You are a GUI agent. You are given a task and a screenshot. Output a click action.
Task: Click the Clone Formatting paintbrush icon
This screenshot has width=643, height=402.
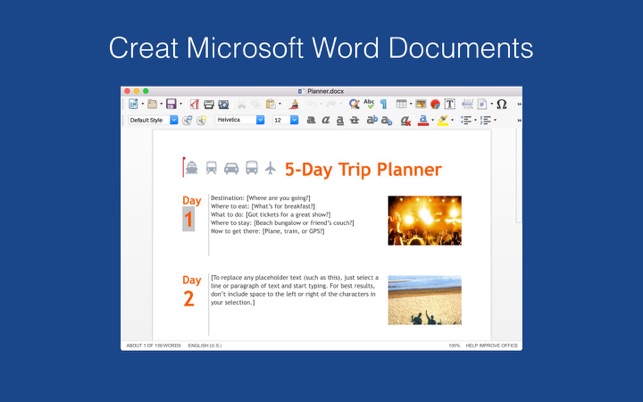pos(294,104)
